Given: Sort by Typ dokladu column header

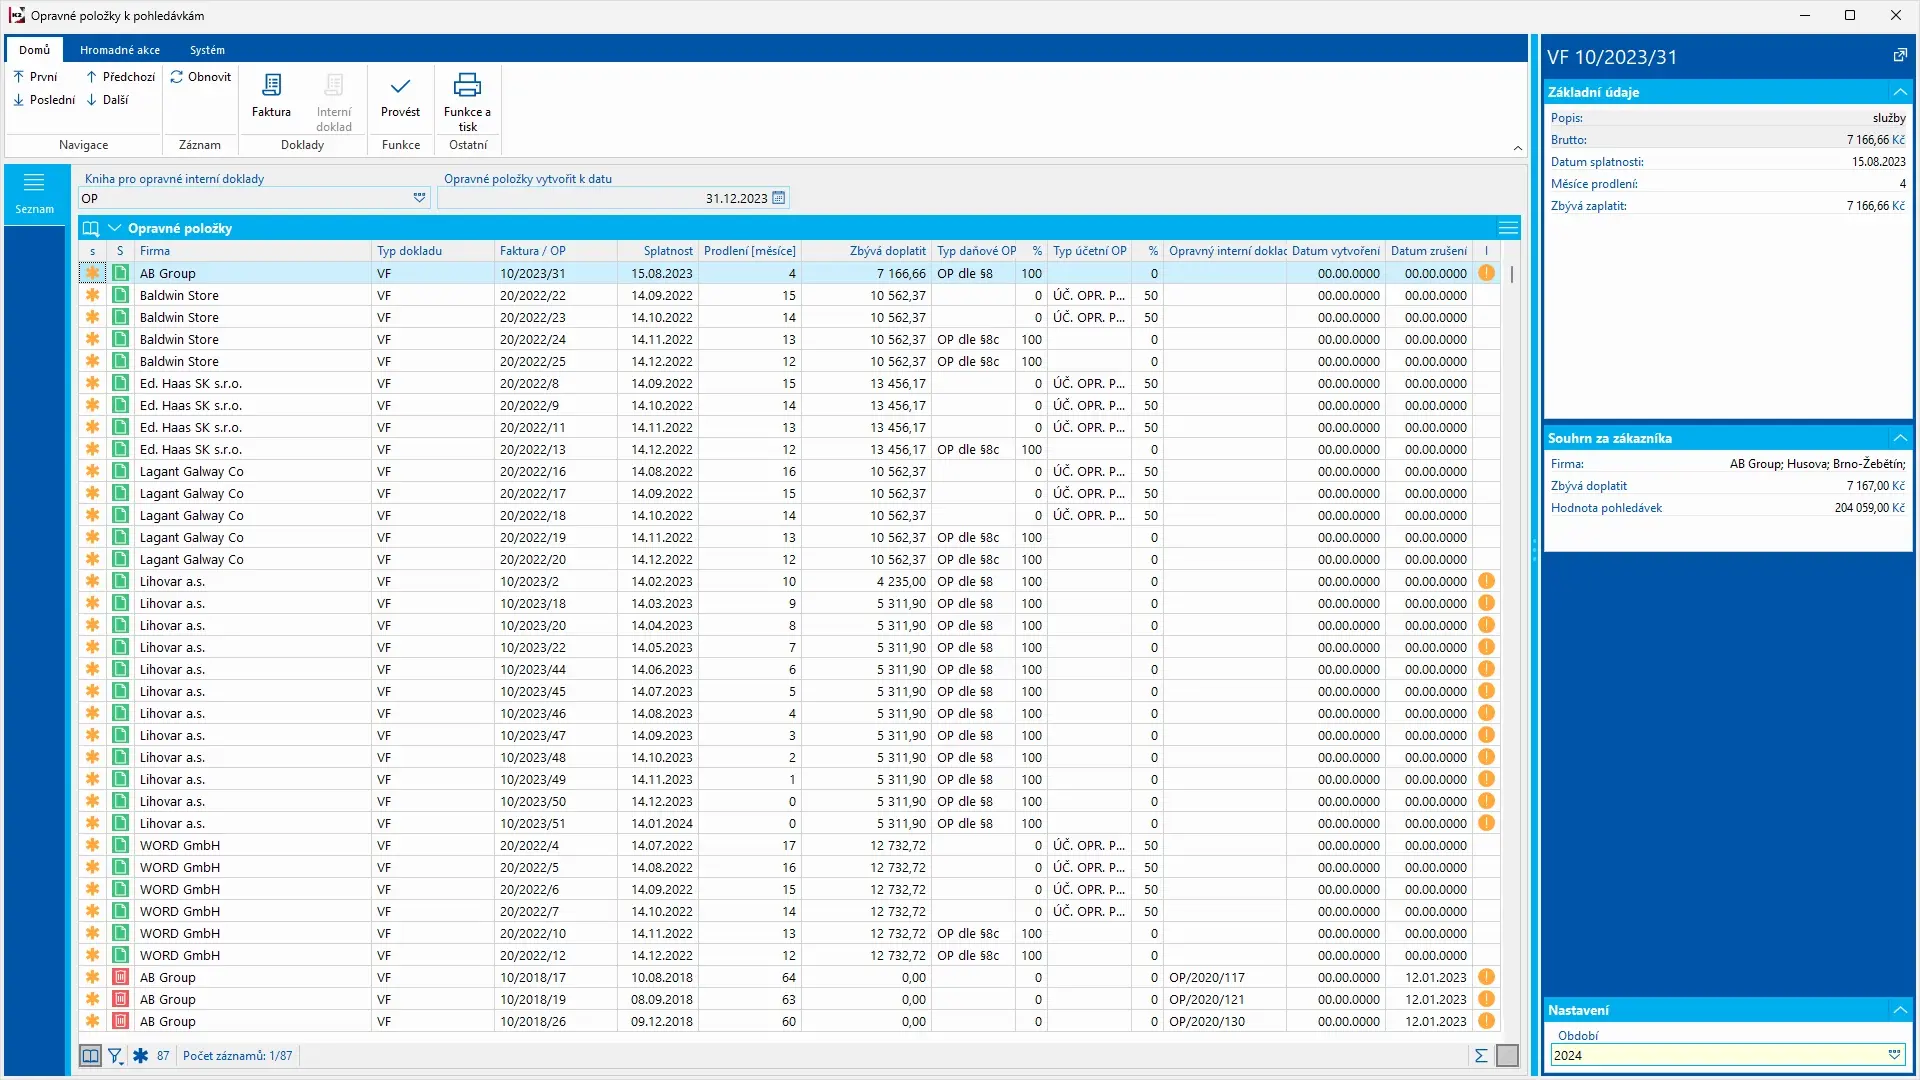Looking at the screenshot, I should coord(434,251).
